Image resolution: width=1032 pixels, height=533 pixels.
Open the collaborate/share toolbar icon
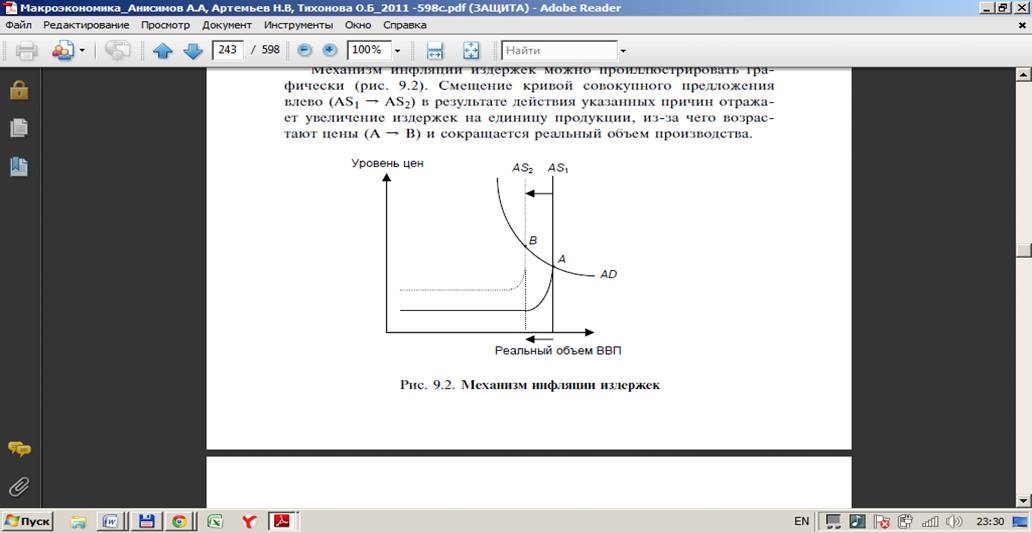[x=63, y=51]
